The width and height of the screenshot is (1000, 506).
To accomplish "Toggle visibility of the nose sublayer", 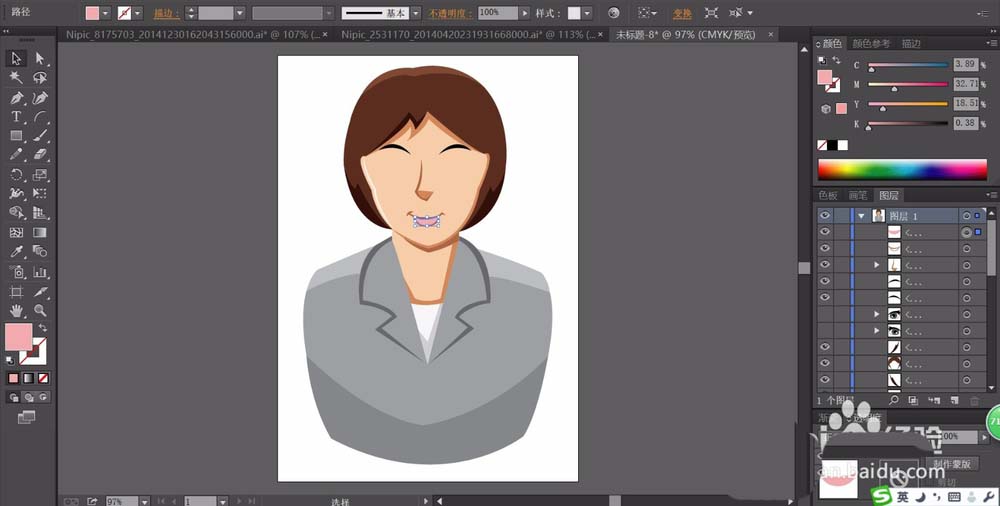I will [x=825, y=265].
